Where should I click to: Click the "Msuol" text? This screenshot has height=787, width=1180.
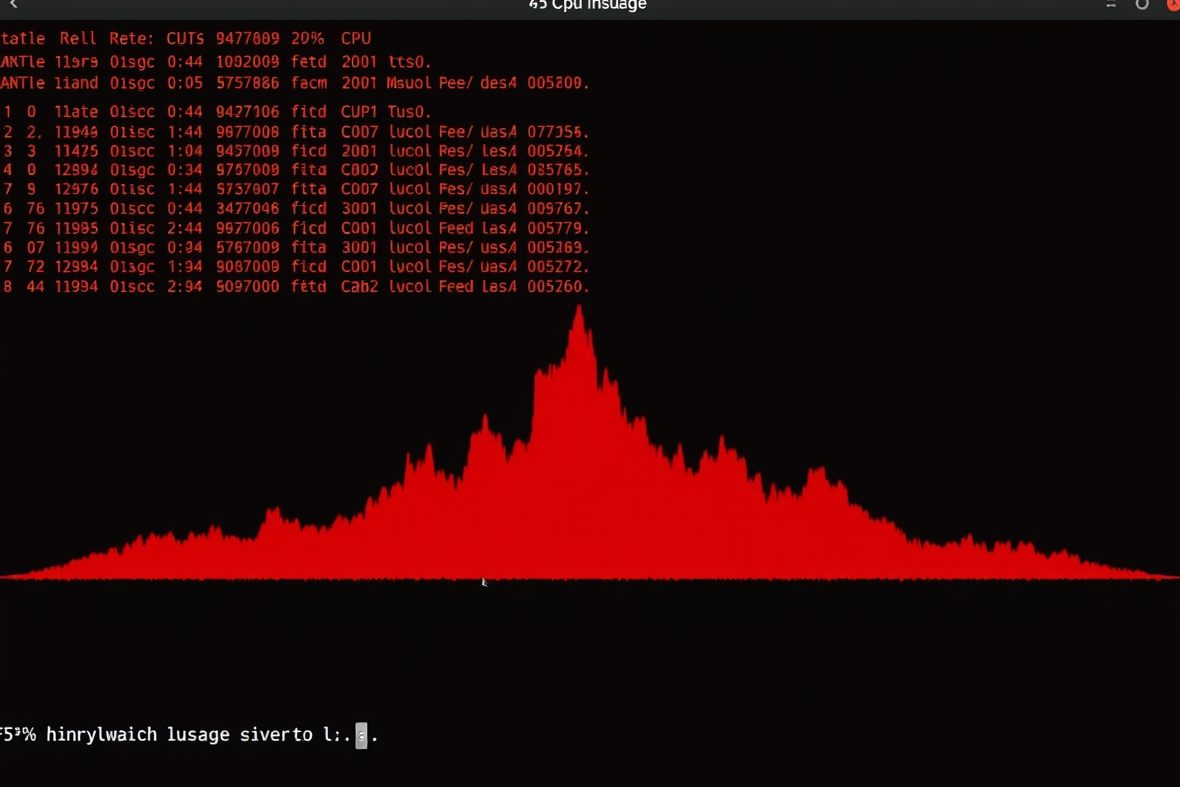click(408, 83)
